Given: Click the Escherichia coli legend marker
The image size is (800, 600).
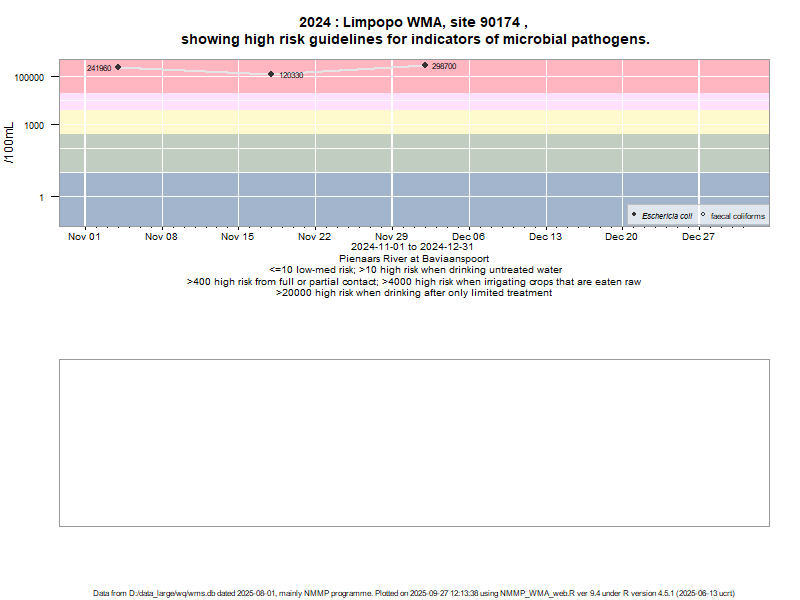Looking at the screenshot, I should click(x=634, y=215).
